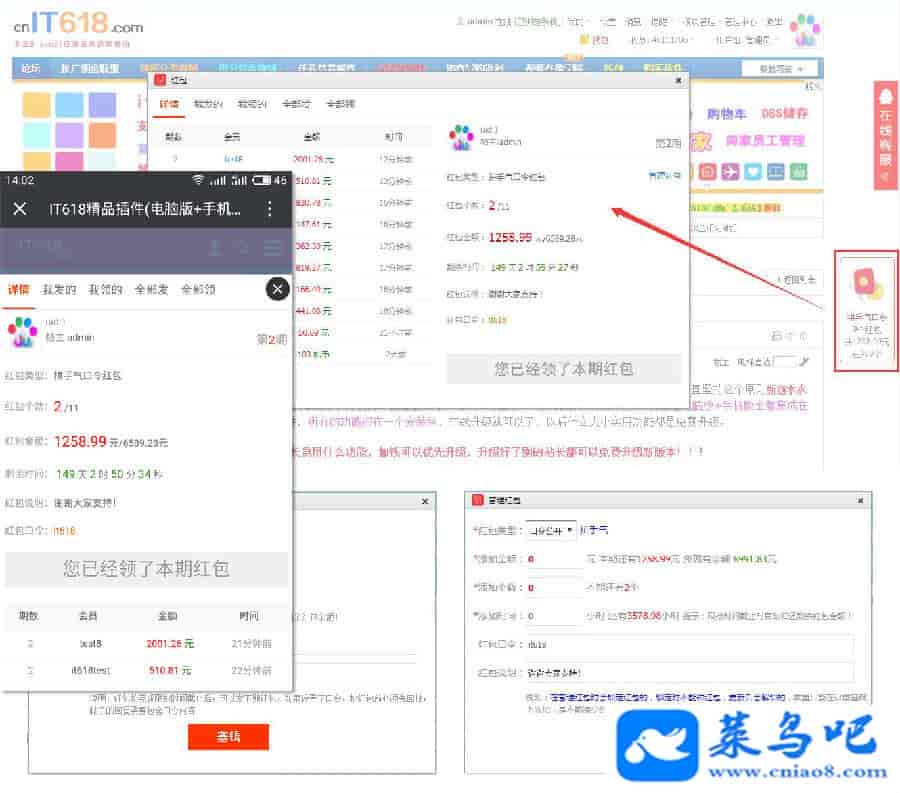Click the light blue color tile in first row
The image size is (900, 793).
point(69,106)
